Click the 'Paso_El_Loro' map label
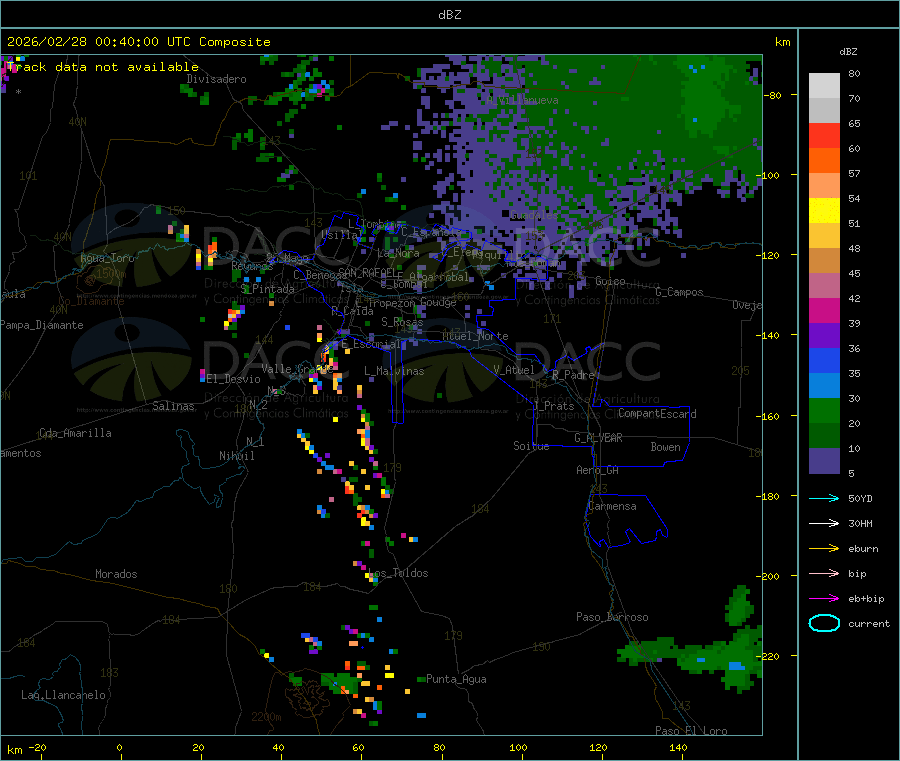The image size is (900, 761). pyautogui.click(x=691, y=731)
